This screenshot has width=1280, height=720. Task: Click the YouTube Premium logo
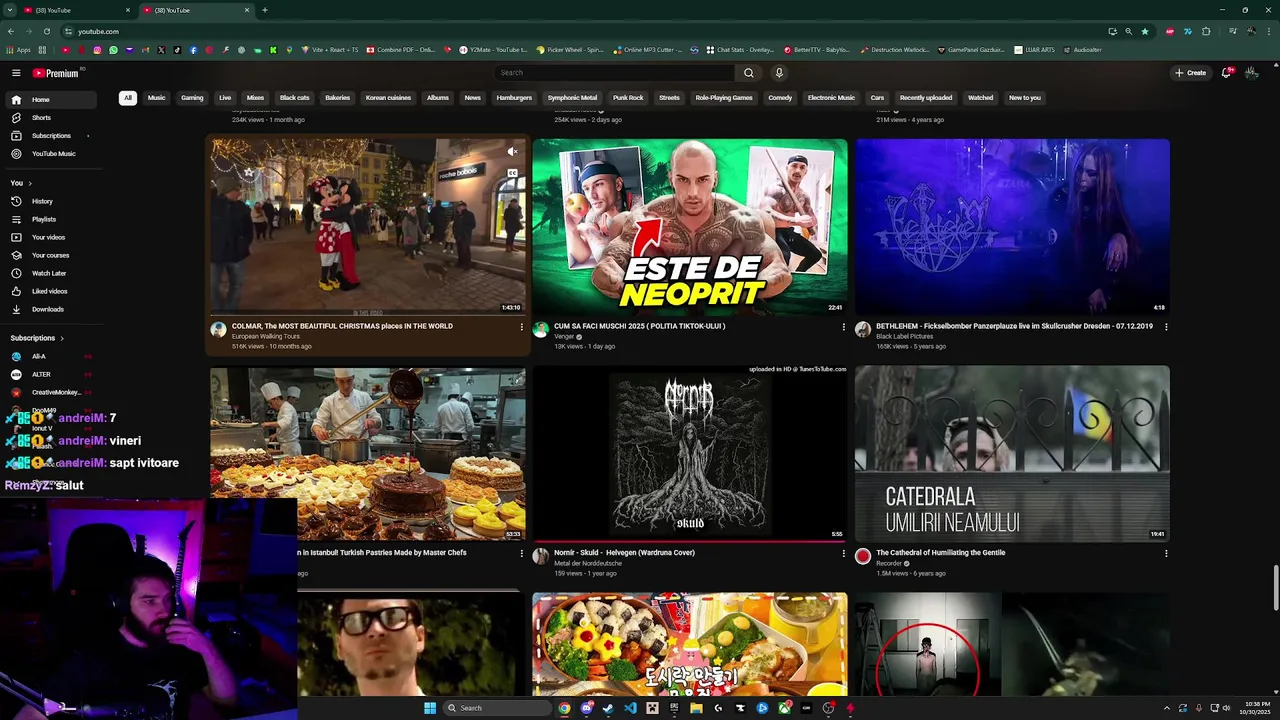click(55, 73)
